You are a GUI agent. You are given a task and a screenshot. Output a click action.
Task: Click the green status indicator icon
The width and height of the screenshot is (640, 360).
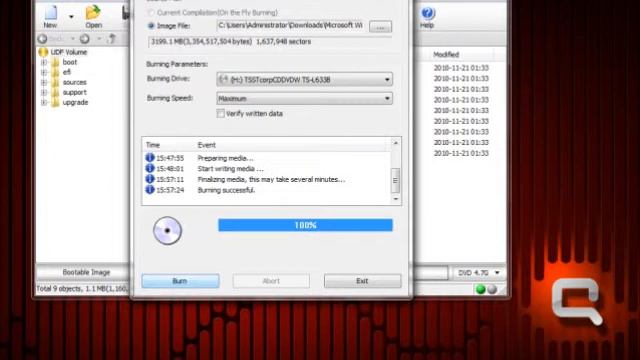[x=481, y=289]
